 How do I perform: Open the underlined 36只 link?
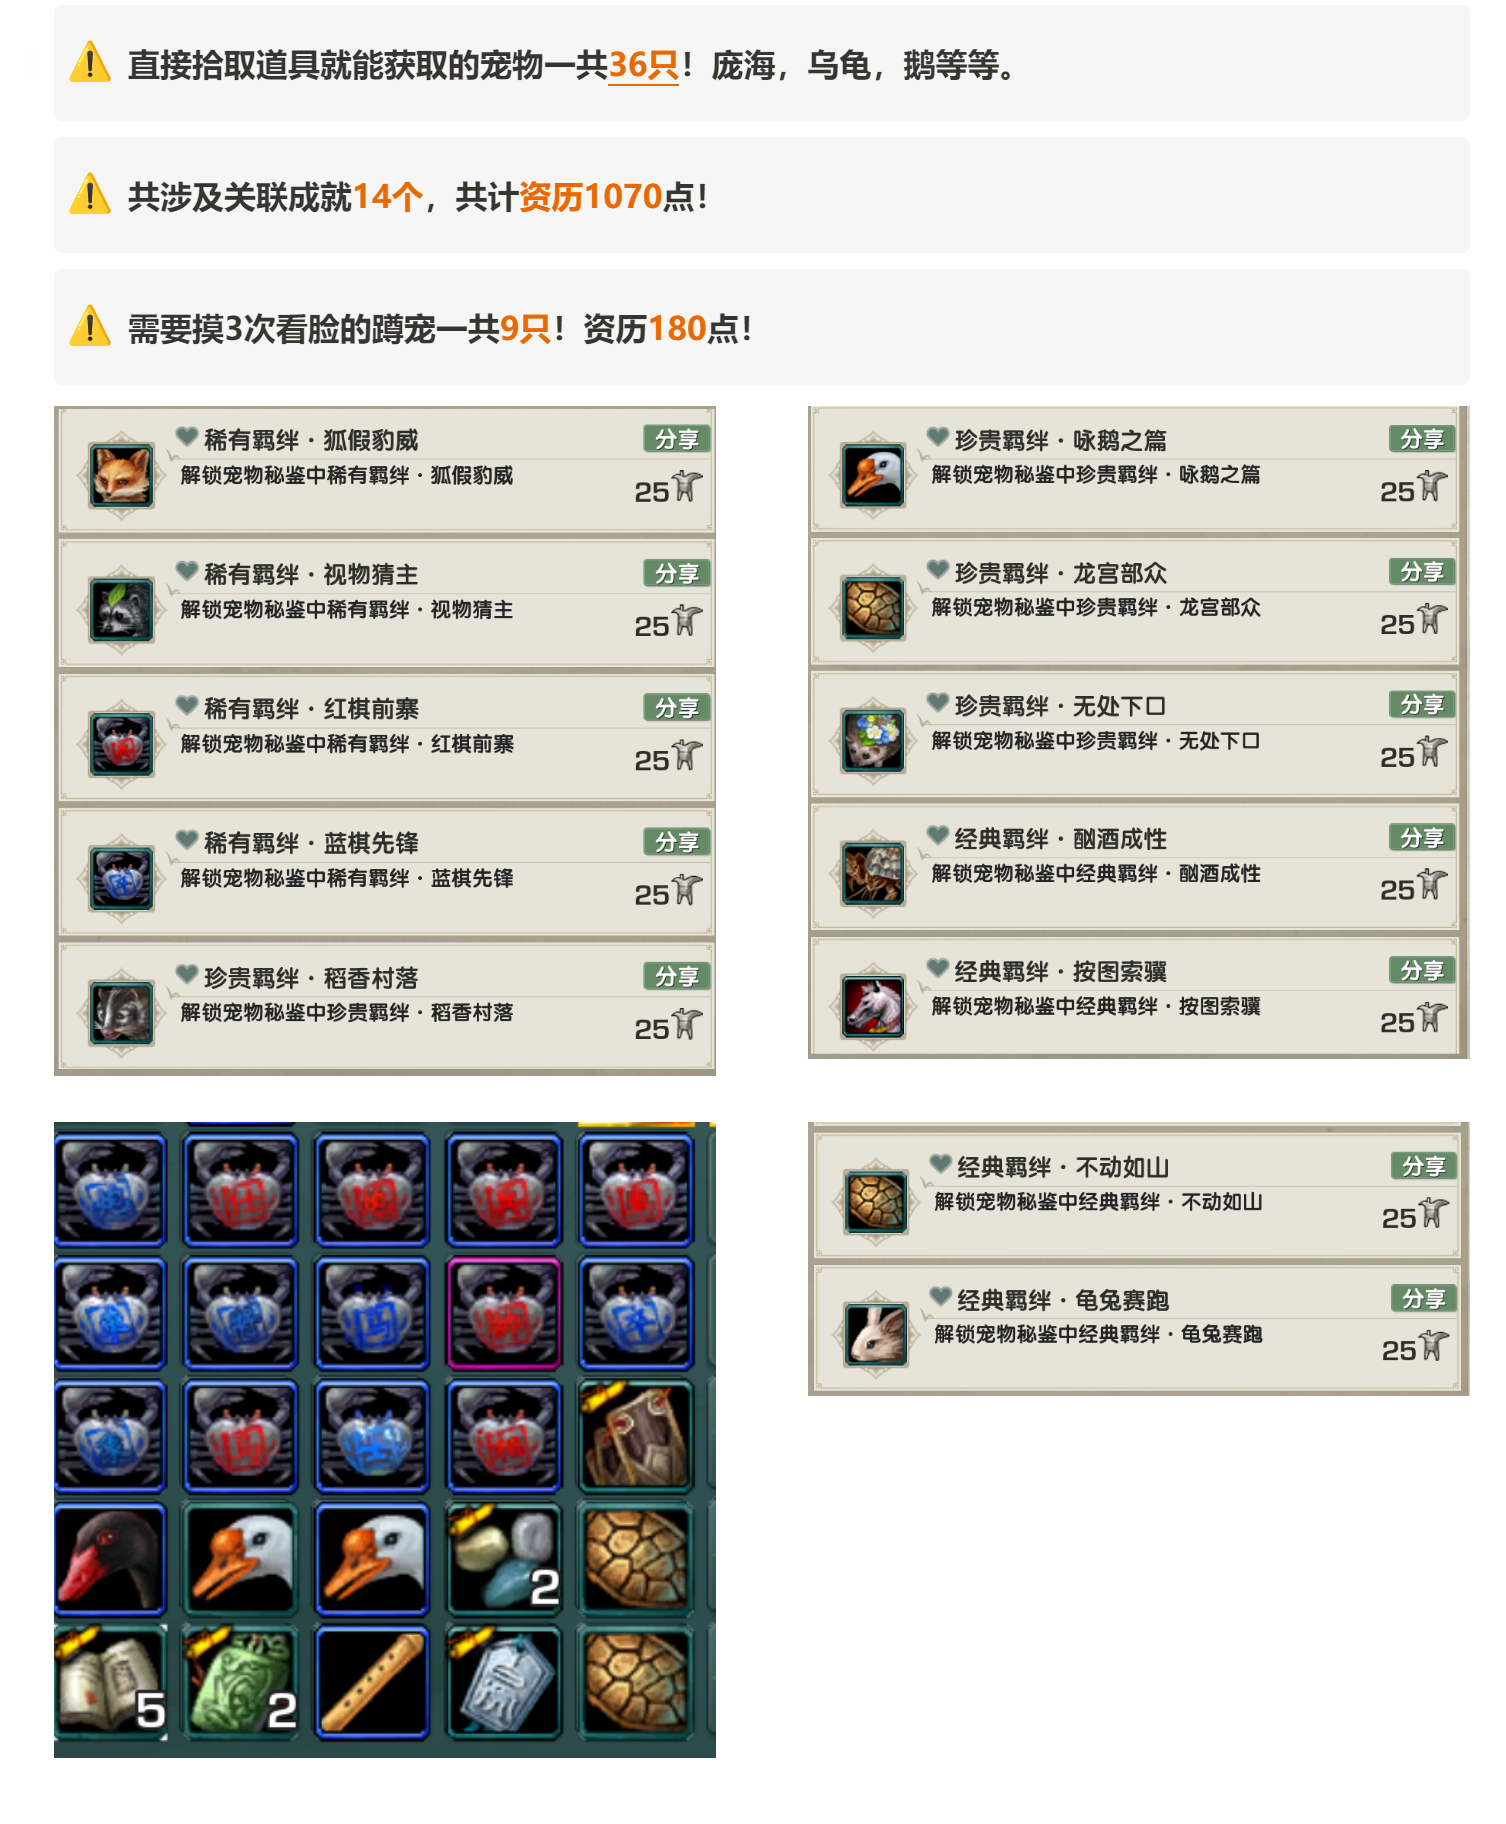pyautogui.click(x=644, y=66)
